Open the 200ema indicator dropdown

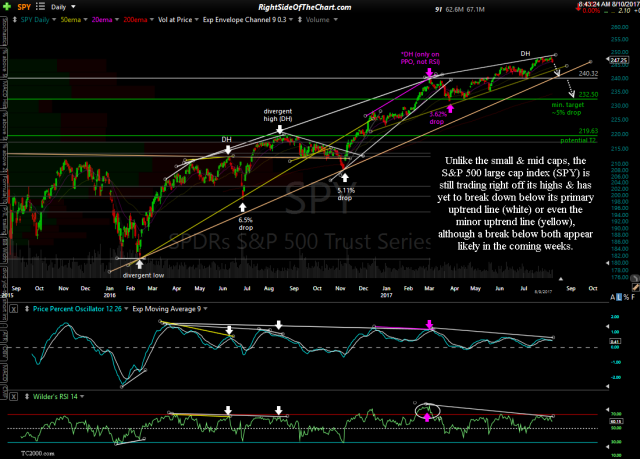(x=151, y=20)
